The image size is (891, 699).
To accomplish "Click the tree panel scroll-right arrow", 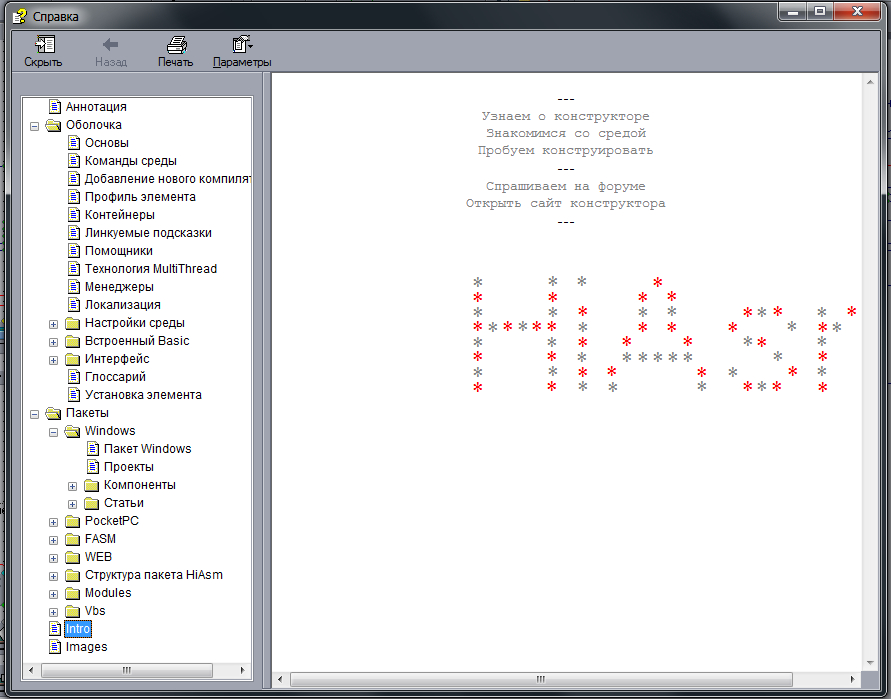I will [x=243, y=671].
